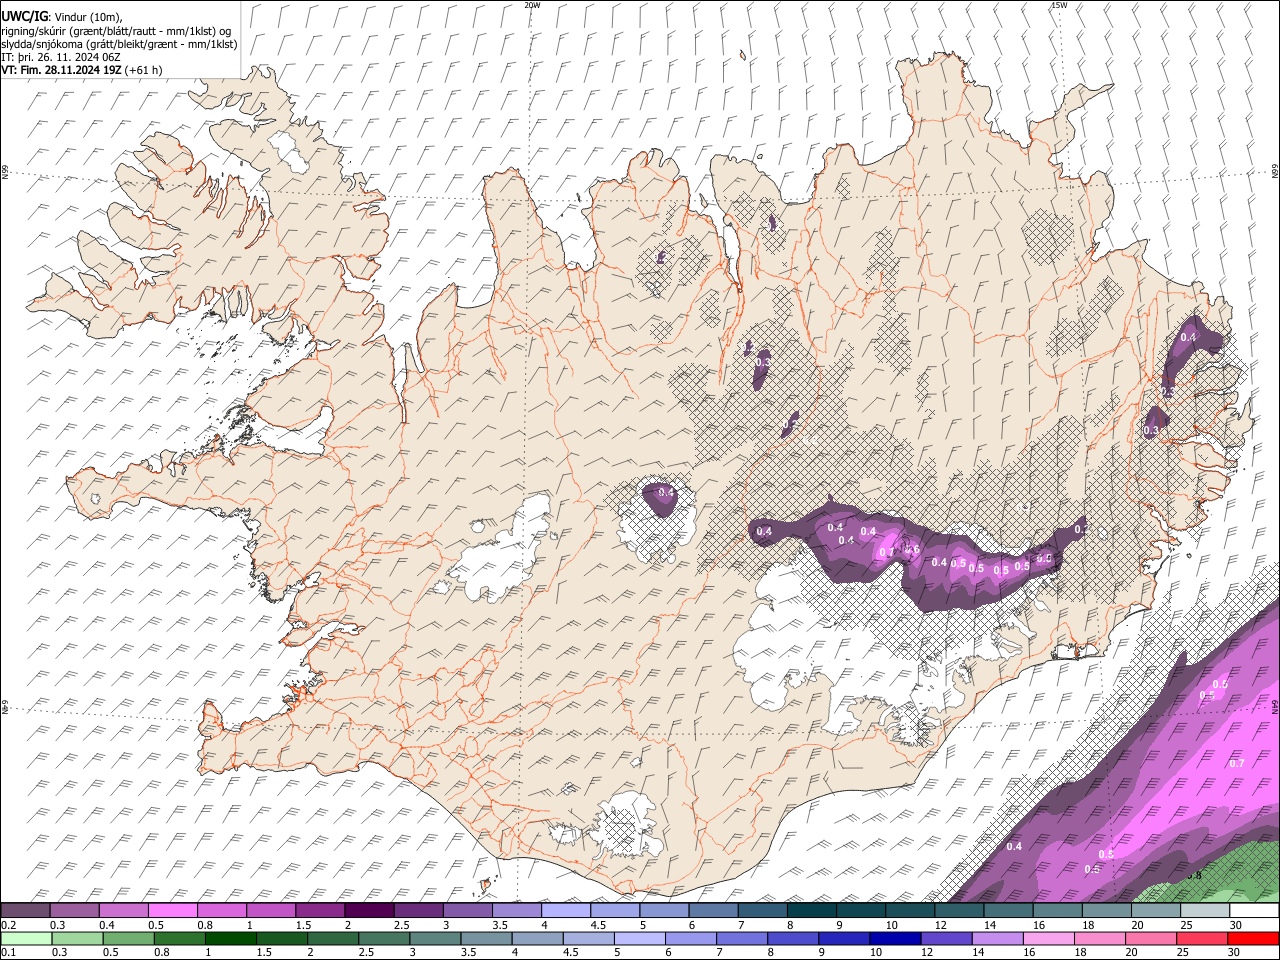Click the lower legend red swatch labeled 30

coord(1252,938)
